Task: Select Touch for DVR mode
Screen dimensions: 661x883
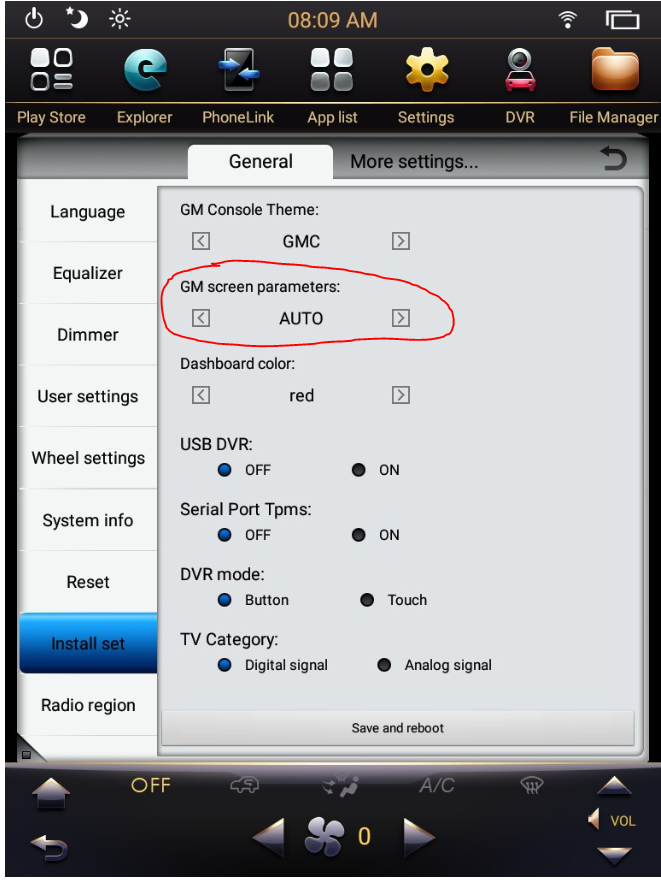Action: pyautogui.click(x=367, y=600)
